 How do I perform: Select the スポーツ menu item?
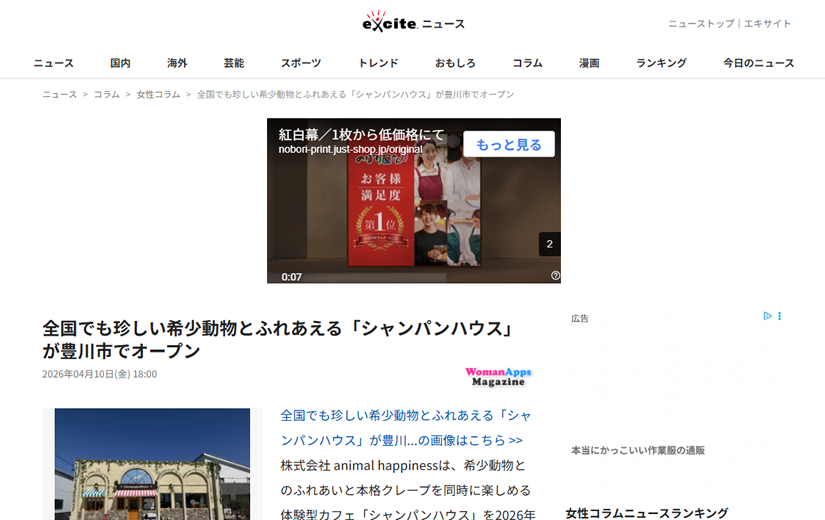tap(300, 63)
